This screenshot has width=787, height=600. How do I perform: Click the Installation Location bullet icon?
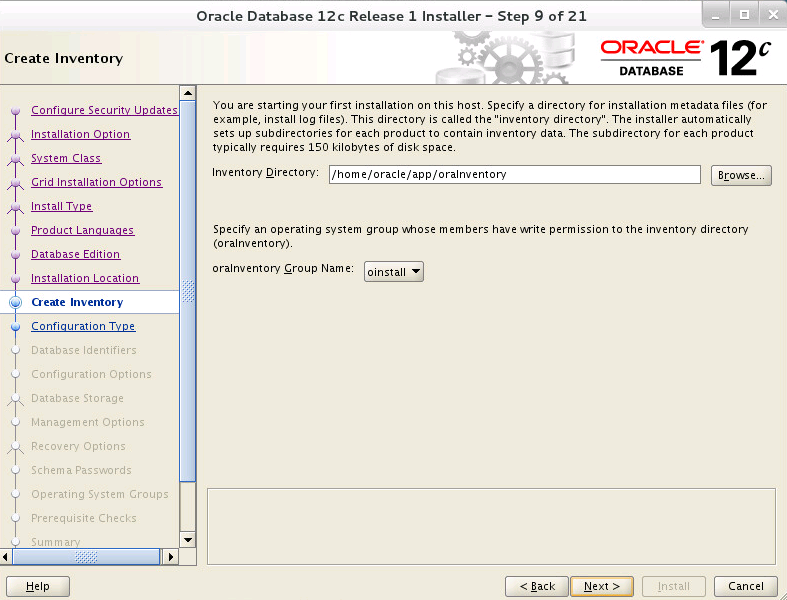point(16,279)
